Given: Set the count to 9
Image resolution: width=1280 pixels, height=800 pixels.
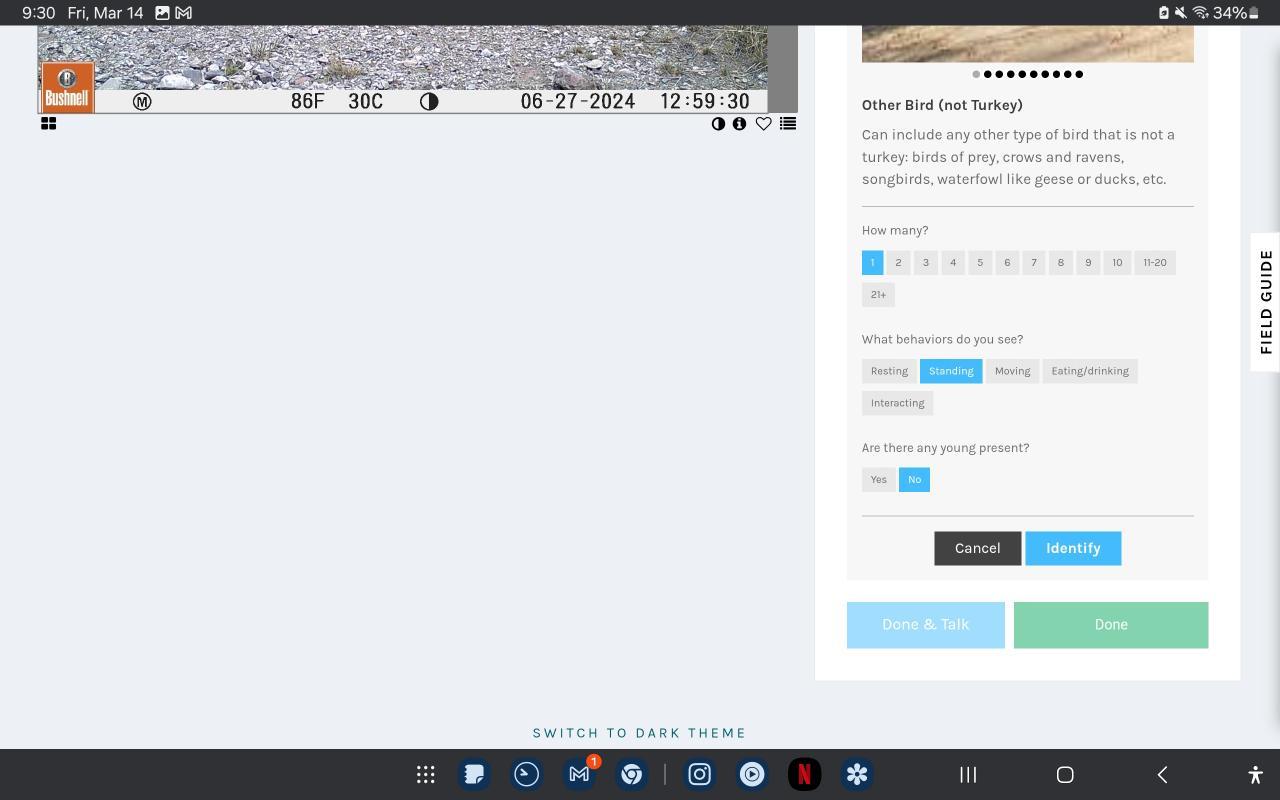Looking at the screenshot, I should 1088,263.
